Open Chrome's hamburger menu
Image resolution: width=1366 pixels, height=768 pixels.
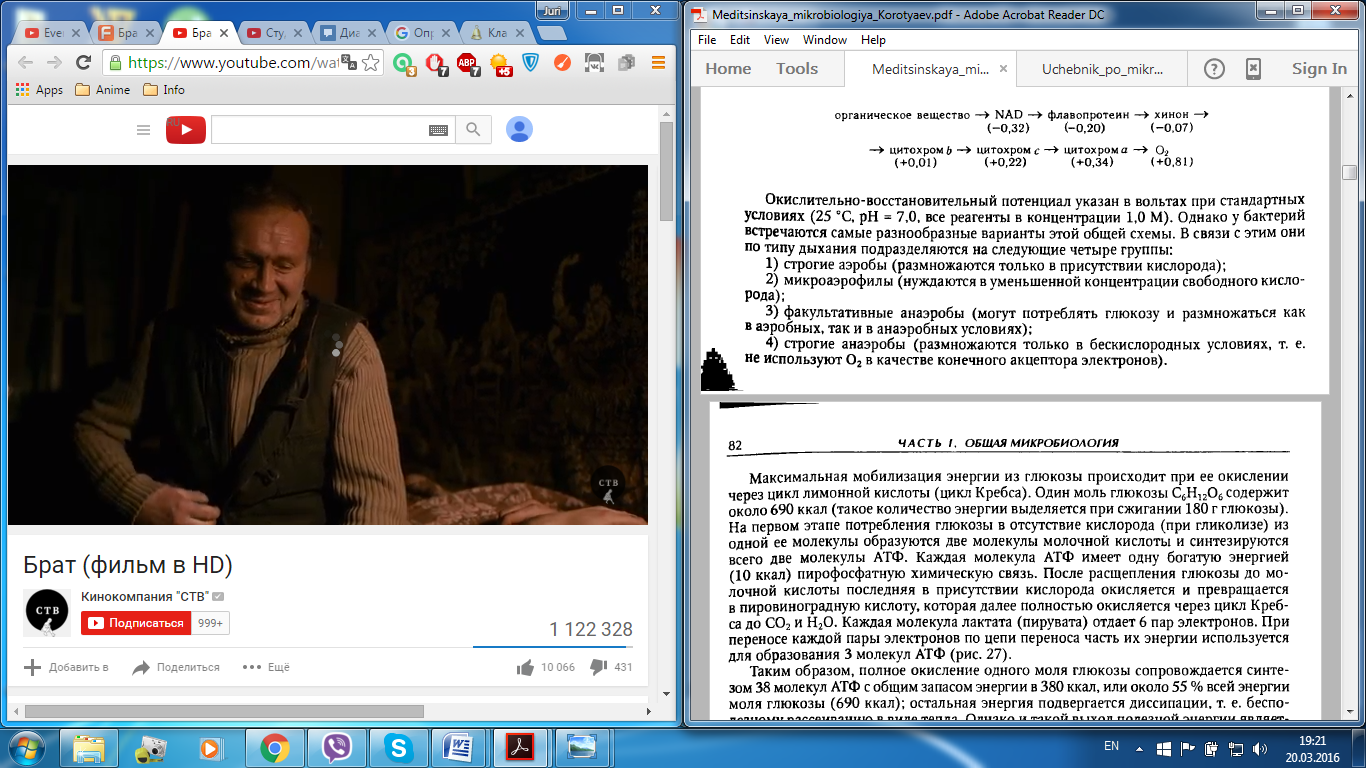[658, 62]
